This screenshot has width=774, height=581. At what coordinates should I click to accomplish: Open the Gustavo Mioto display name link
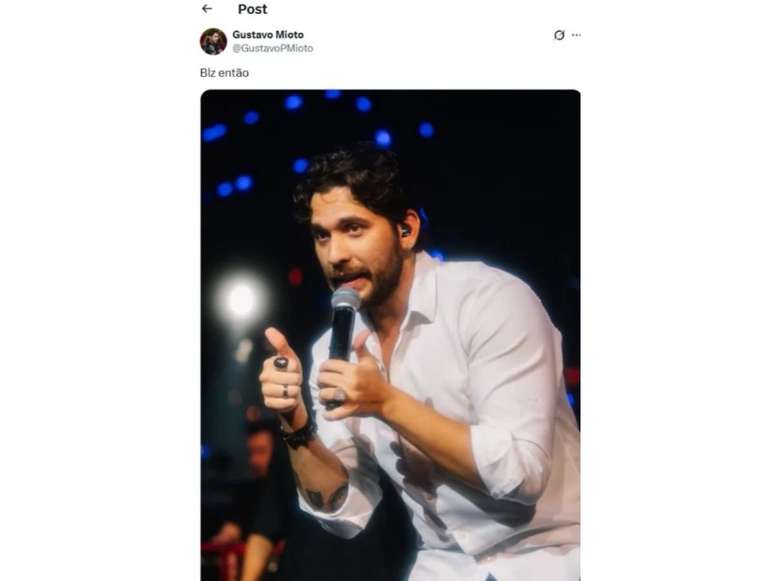click(x=268, y=35)
